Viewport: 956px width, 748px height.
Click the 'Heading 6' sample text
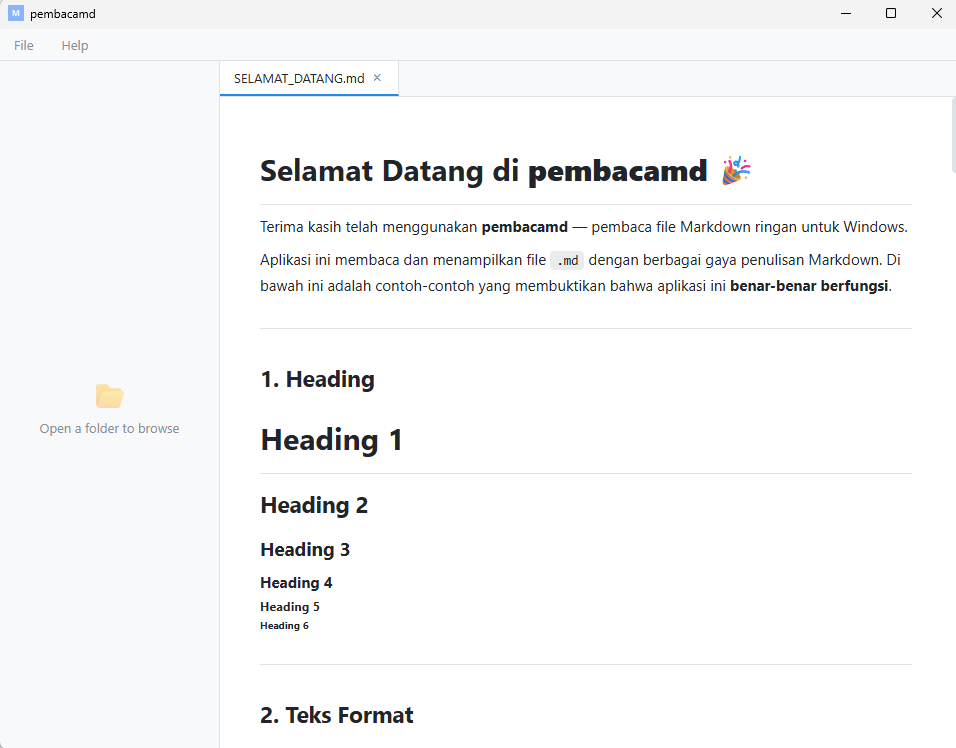point(284,625)
